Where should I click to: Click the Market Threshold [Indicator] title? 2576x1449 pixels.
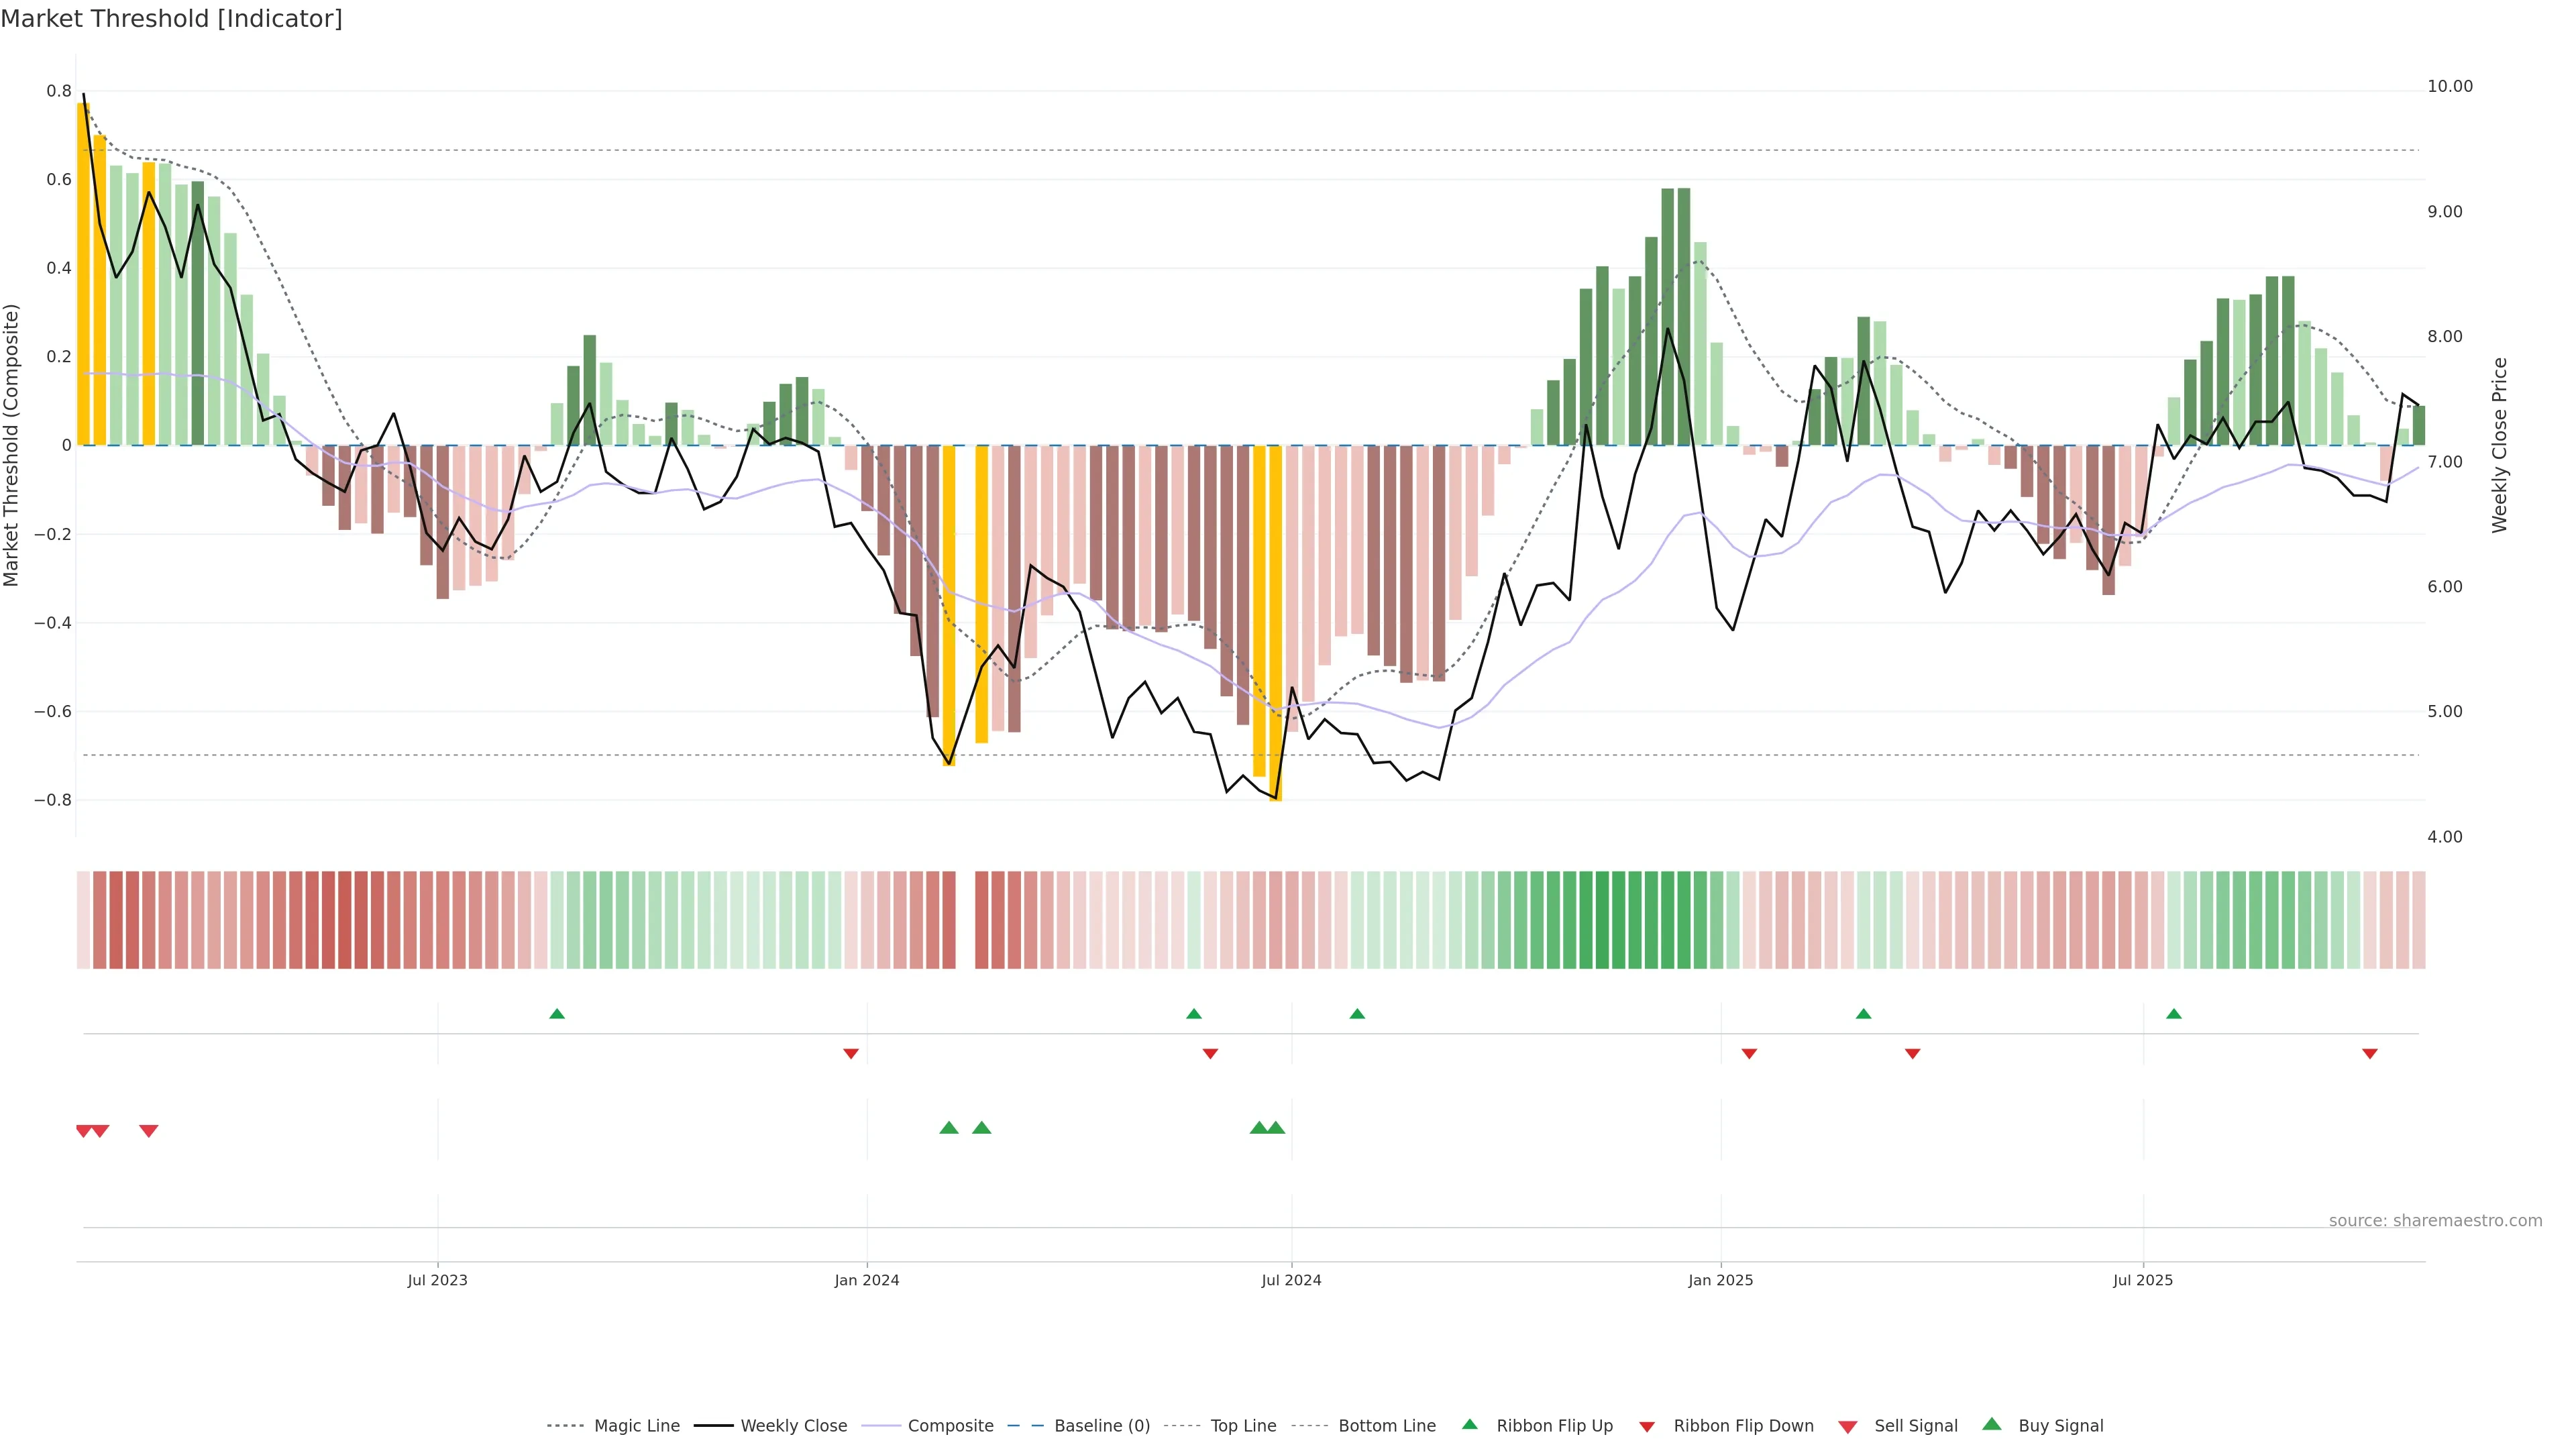click(171, 19)
